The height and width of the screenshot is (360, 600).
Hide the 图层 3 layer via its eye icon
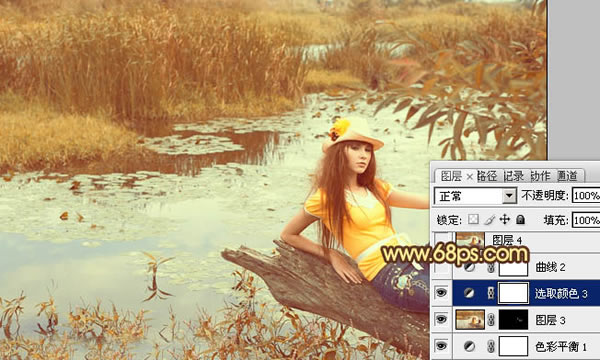point(441,319)
